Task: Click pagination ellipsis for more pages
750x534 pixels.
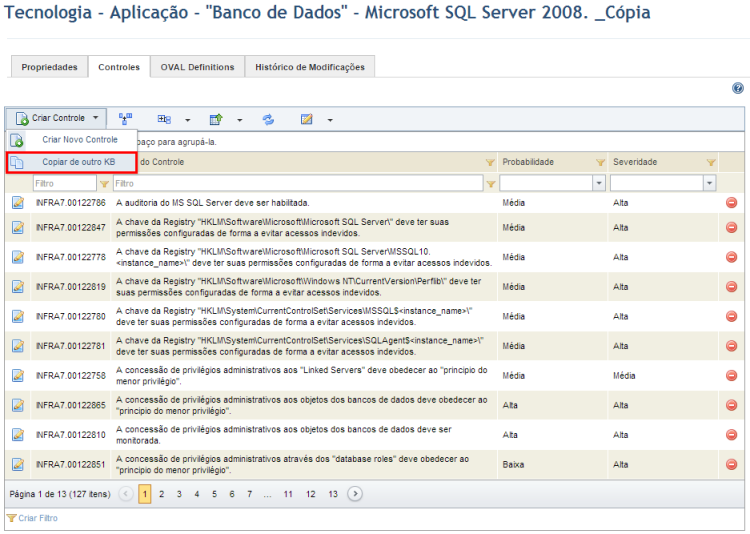Action: pos(267,495)
